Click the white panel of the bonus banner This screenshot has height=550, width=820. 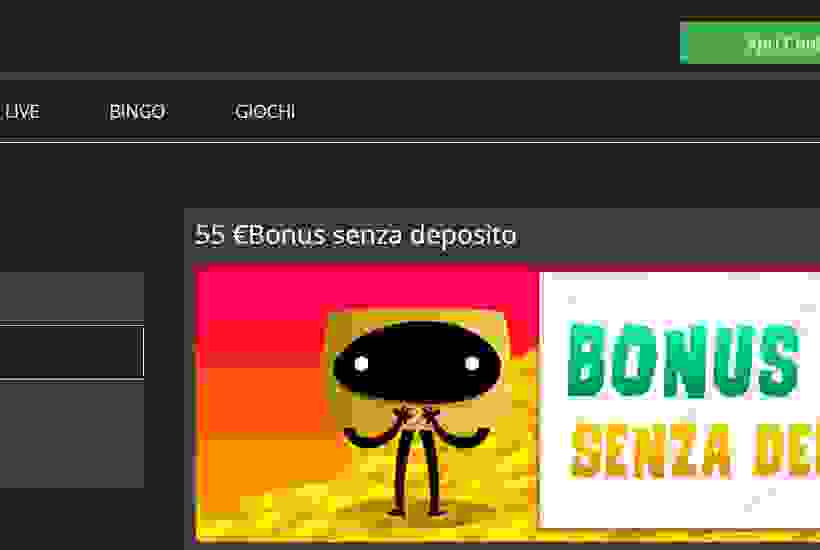680,400
